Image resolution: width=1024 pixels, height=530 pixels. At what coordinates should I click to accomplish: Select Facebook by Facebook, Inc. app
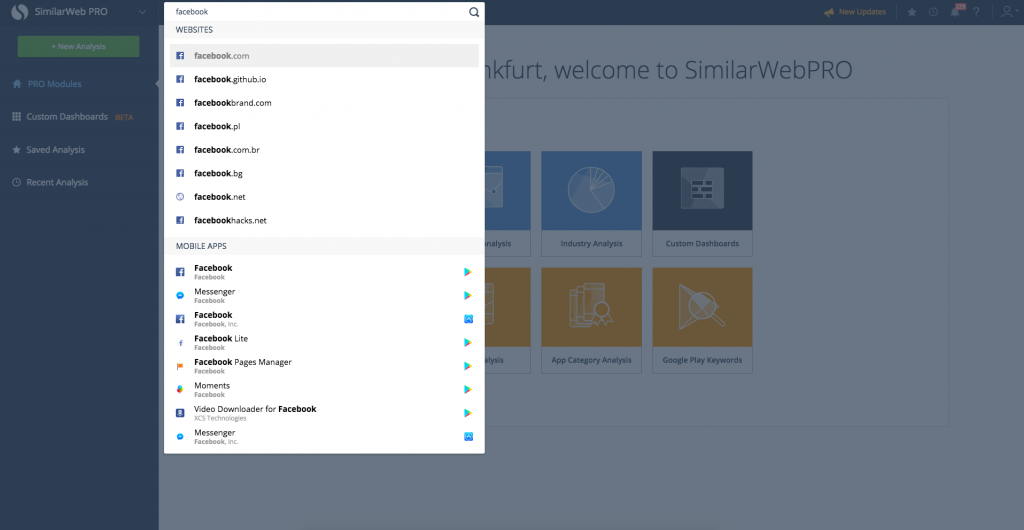pos(324,319)
